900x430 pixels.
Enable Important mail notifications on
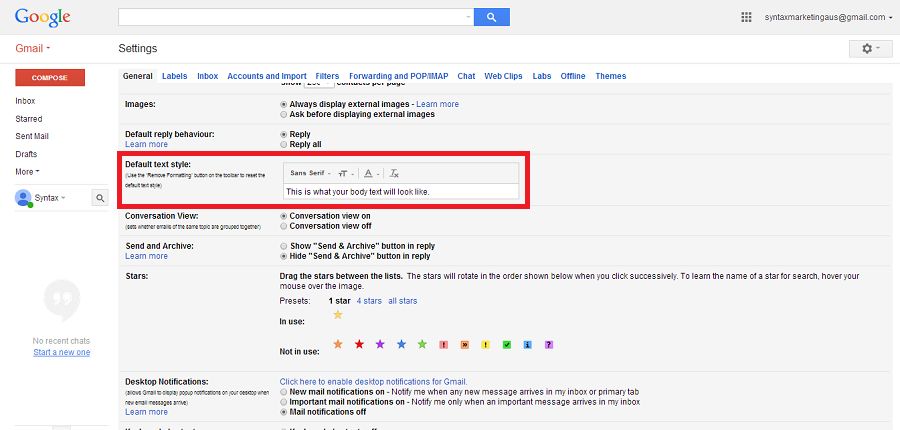click(284, 402)
